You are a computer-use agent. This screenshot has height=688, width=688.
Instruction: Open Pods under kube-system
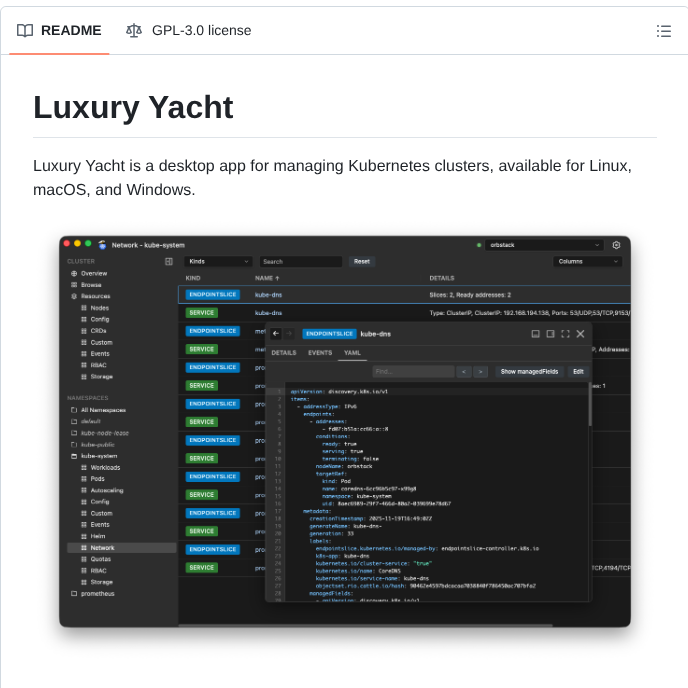coord(97,479)
